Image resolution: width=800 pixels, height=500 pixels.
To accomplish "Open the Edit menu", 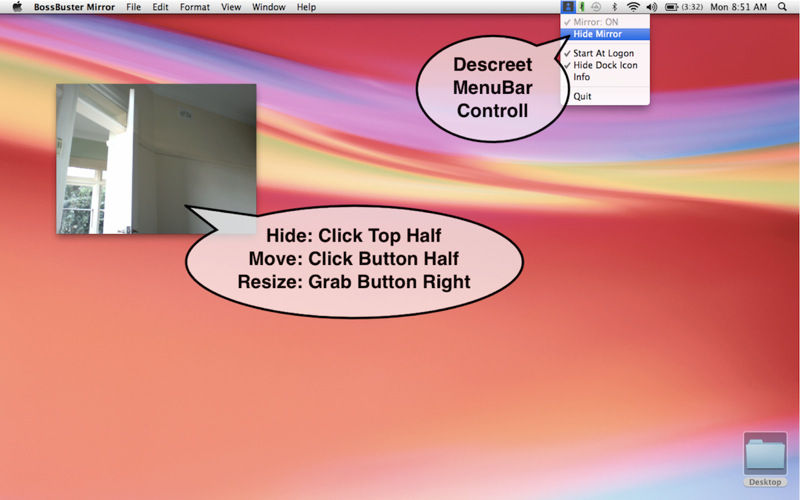I will (160, 7).
